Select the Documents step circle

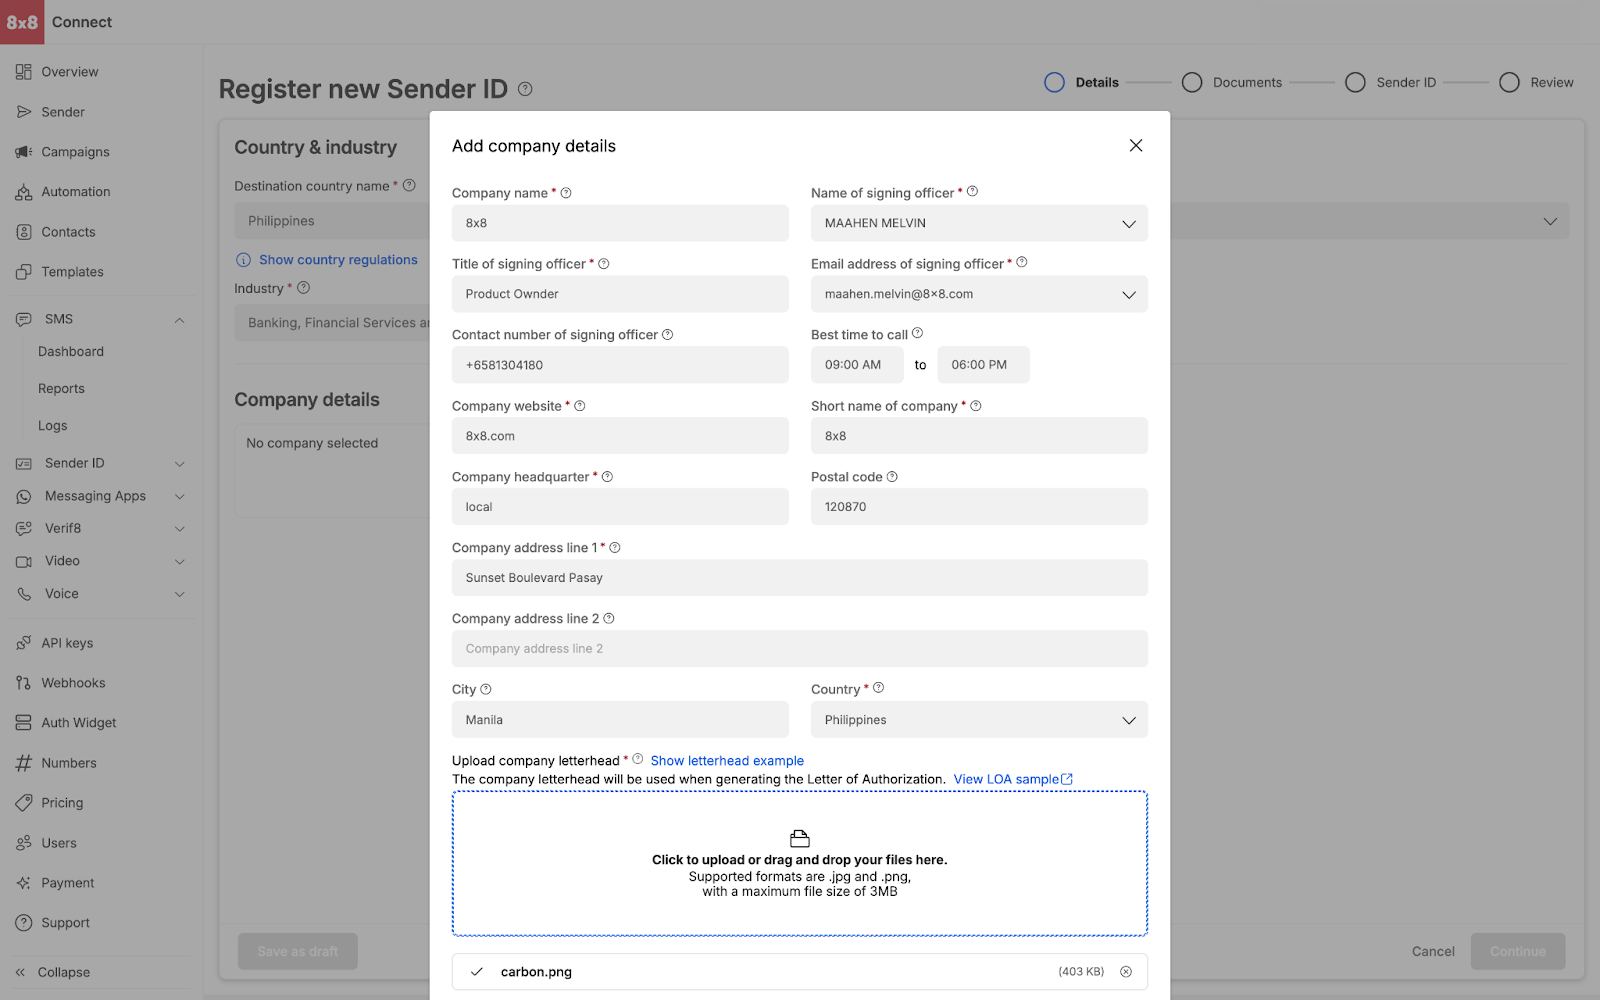click(1192, 83)
